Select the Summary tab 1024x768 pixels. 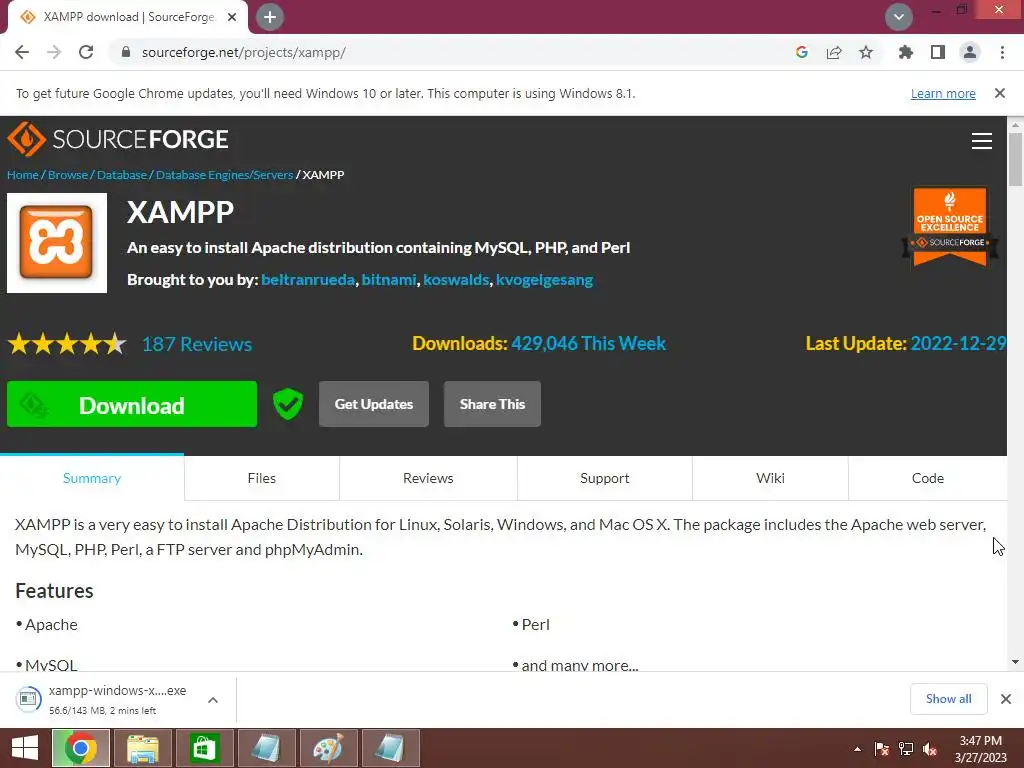pos(92,478)
